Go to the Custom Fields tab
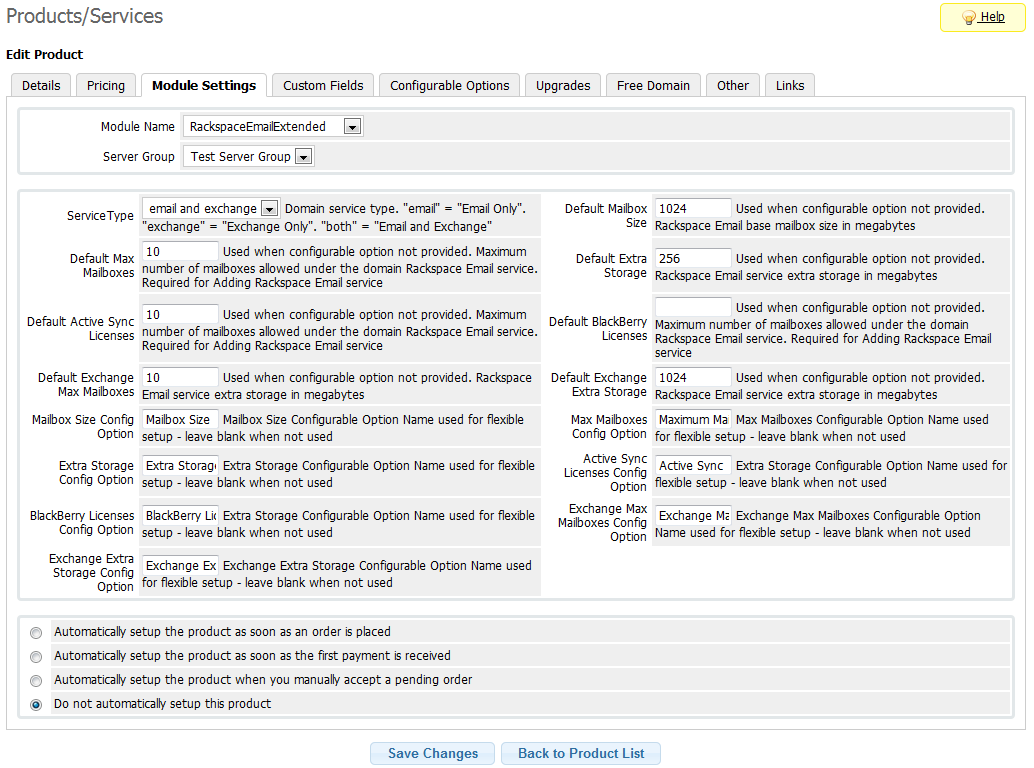Screen dimensions: 1034x768 click(x=322, y=85)
